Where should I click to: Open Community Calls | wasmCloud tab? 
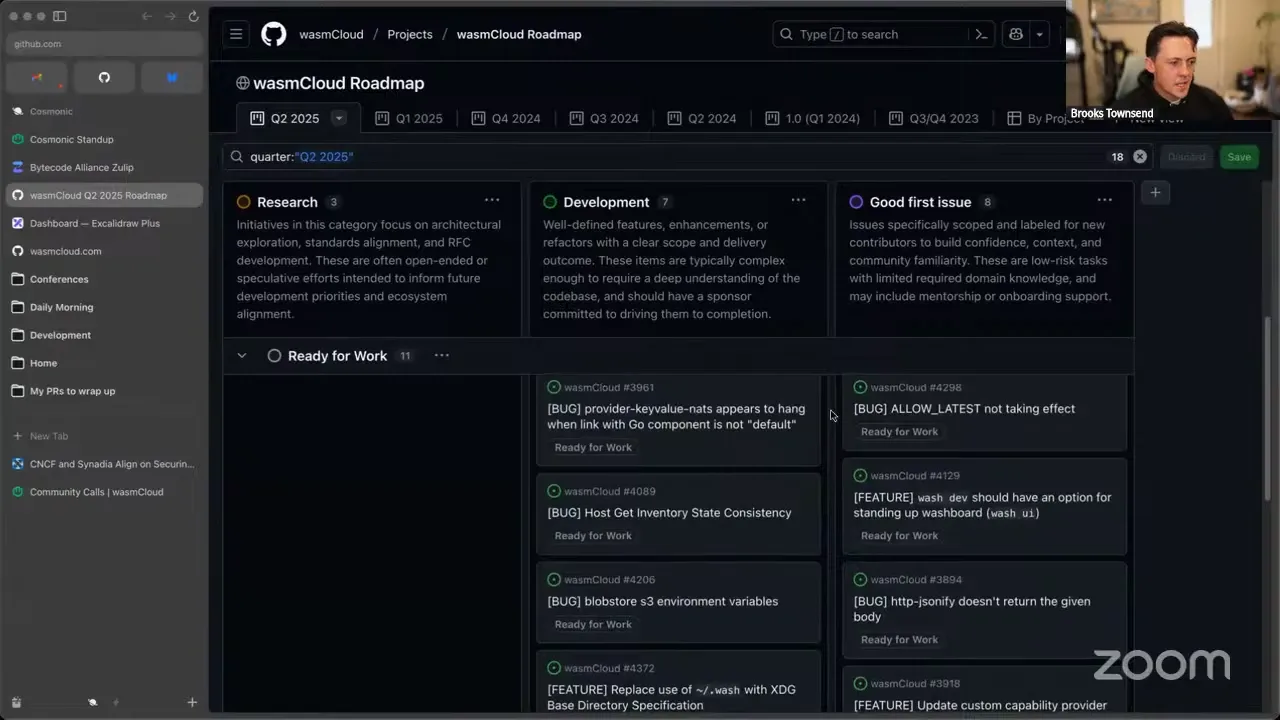104,492
